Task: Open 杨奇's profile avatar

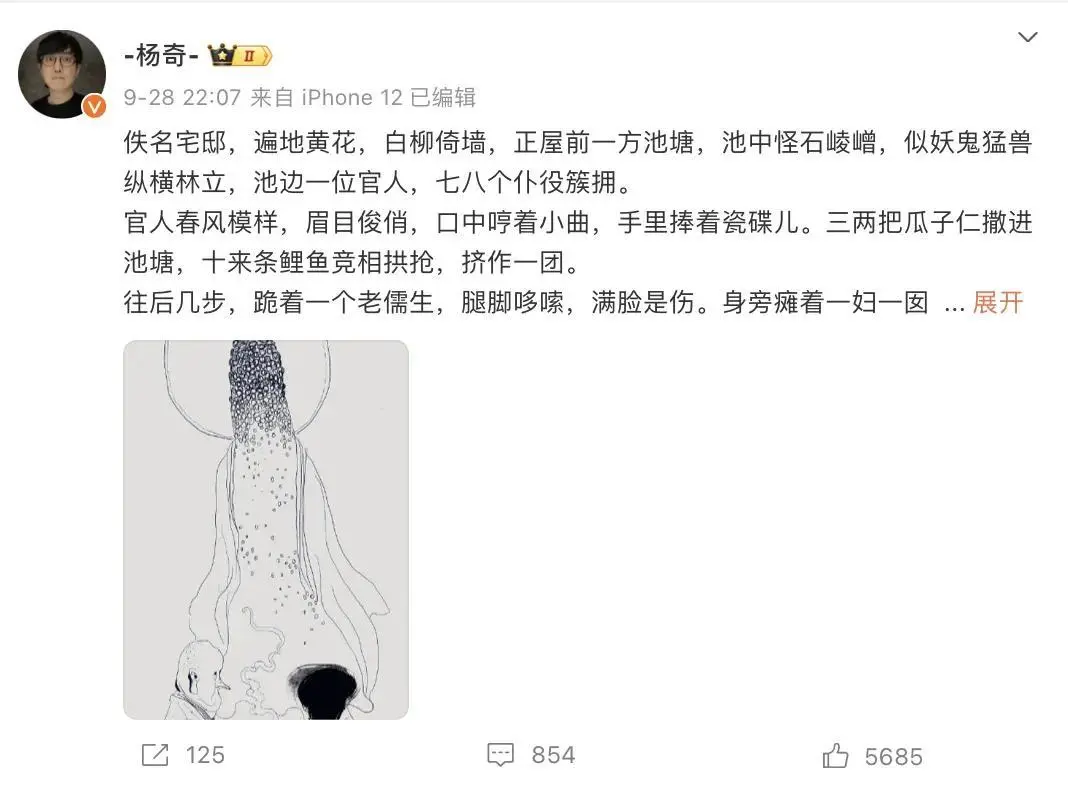Action: [x=62, y=74]
